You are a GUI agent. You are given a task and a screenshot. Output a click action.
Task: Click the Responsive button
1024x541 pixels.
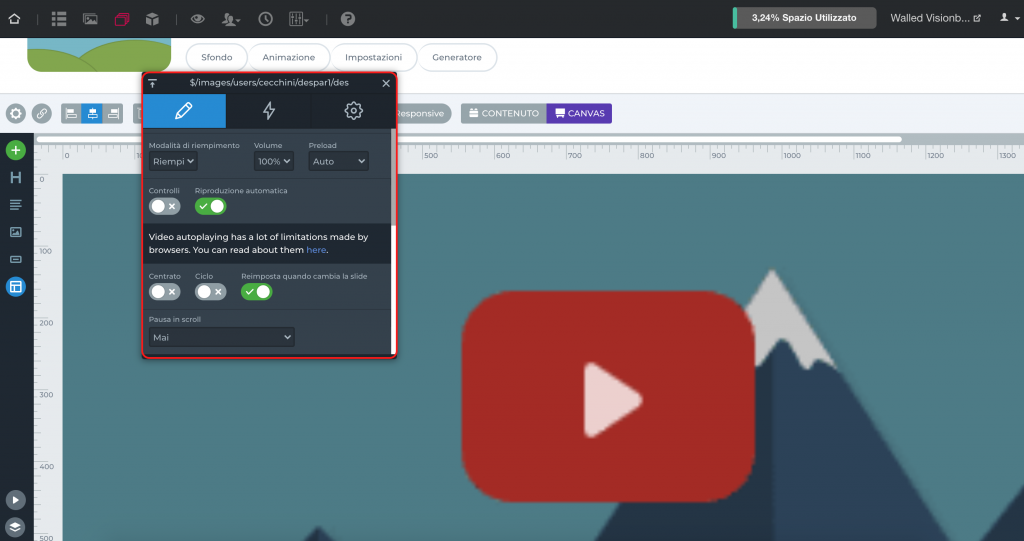(423, 114)
